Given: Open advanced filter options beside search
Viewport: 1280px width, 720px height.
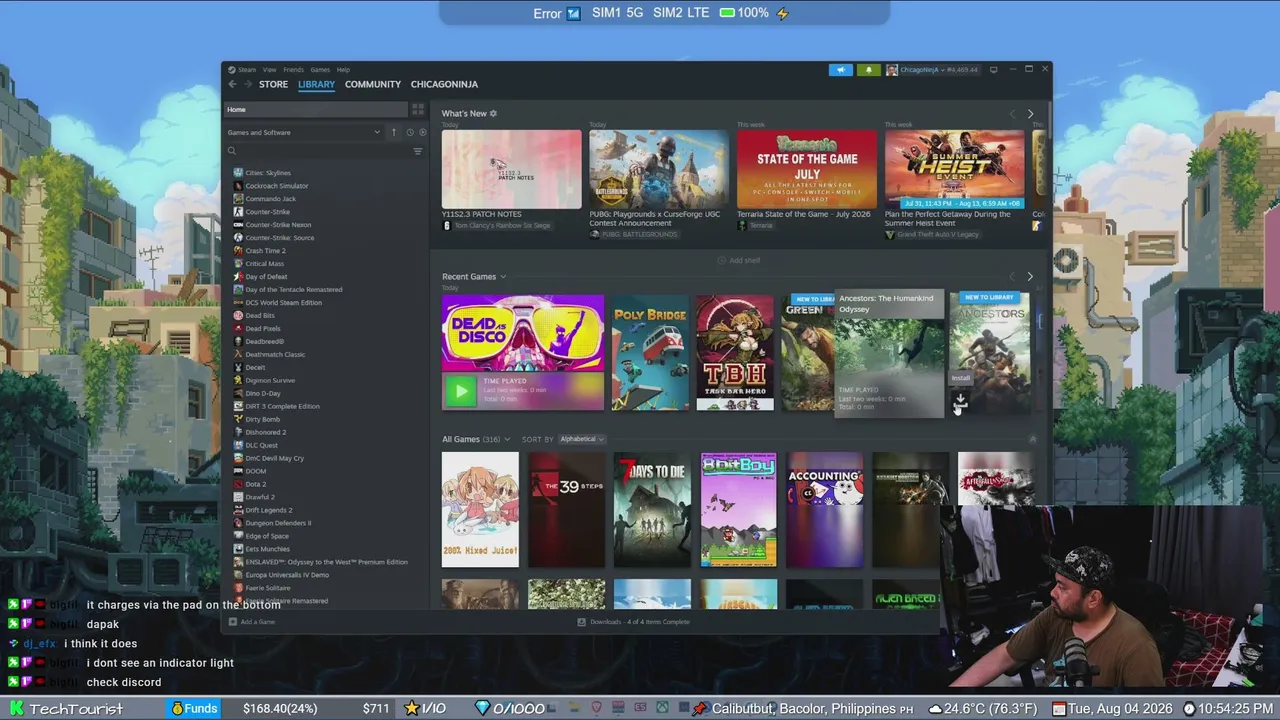Looking at the screenshot, I should point(418,151).
